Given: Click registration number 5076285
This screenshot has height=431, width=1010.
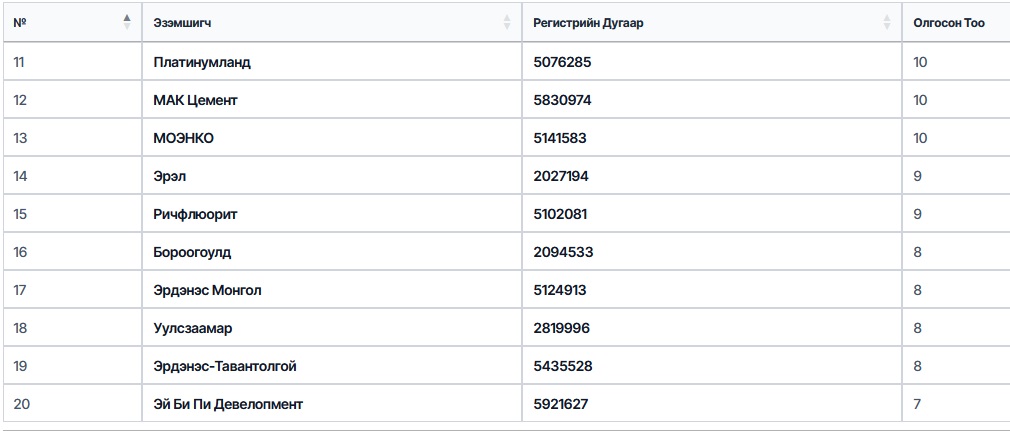Looking at the screenshot, I should coord(562,62).
